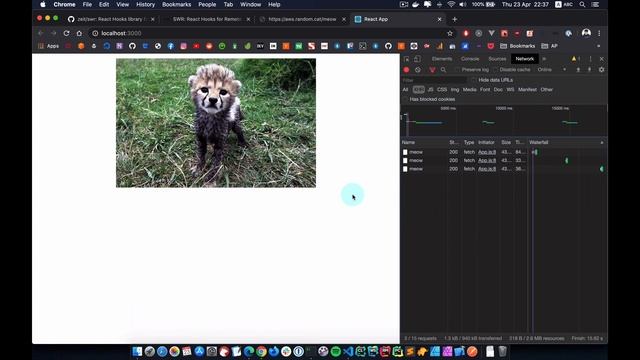Open Facebook bookmark icon

pos(171,46)
